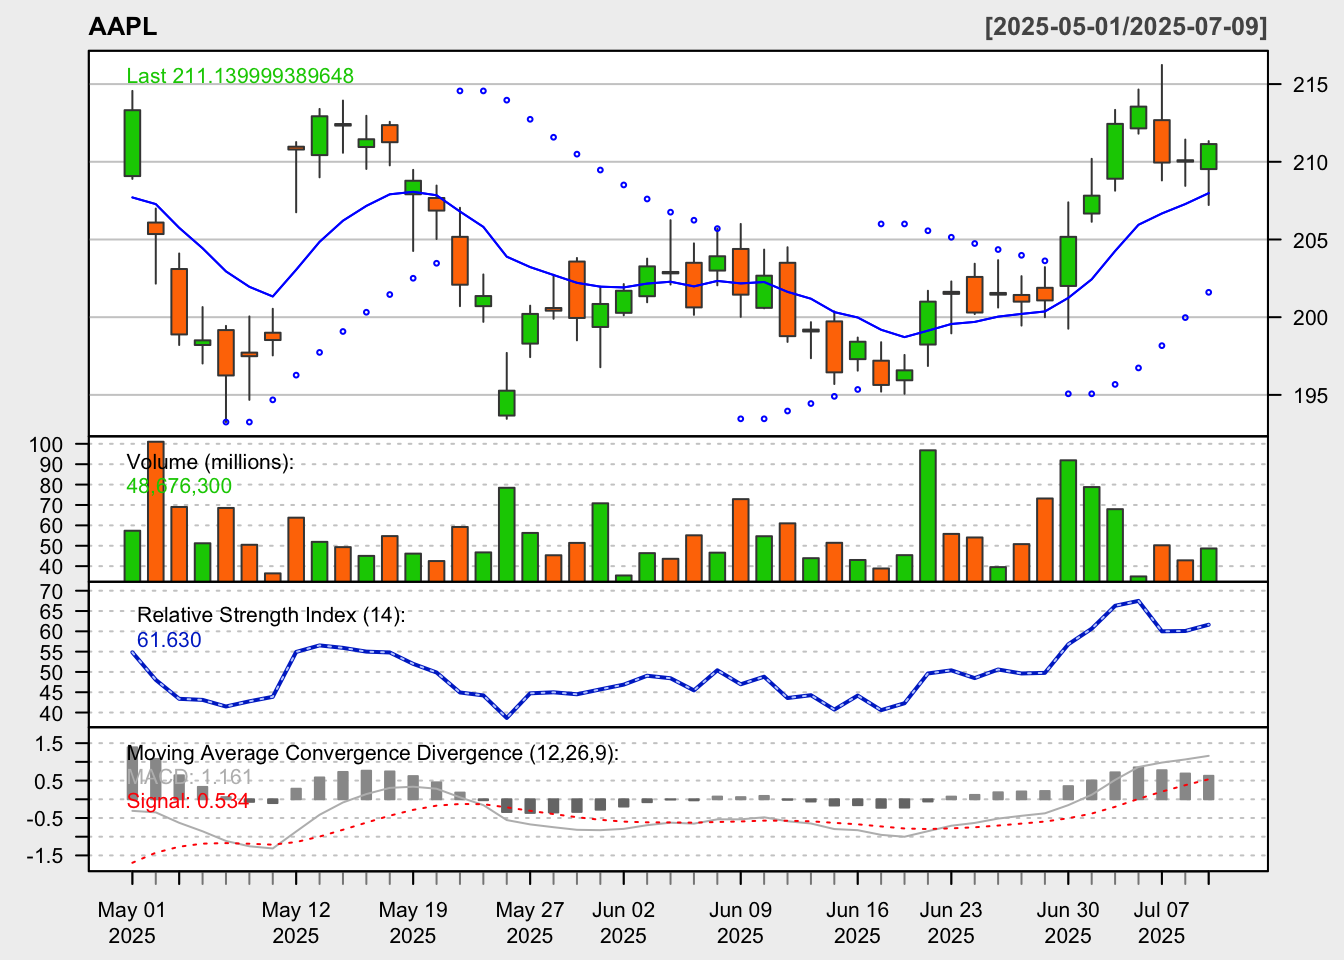Screen dimensions: 1344x960
Task: Click the -1.5 label on the MACD axis
Action: point(45,856)
